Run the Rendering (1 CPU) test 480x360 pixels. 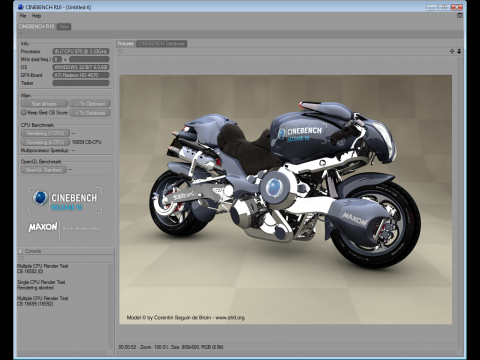point(45,133)
